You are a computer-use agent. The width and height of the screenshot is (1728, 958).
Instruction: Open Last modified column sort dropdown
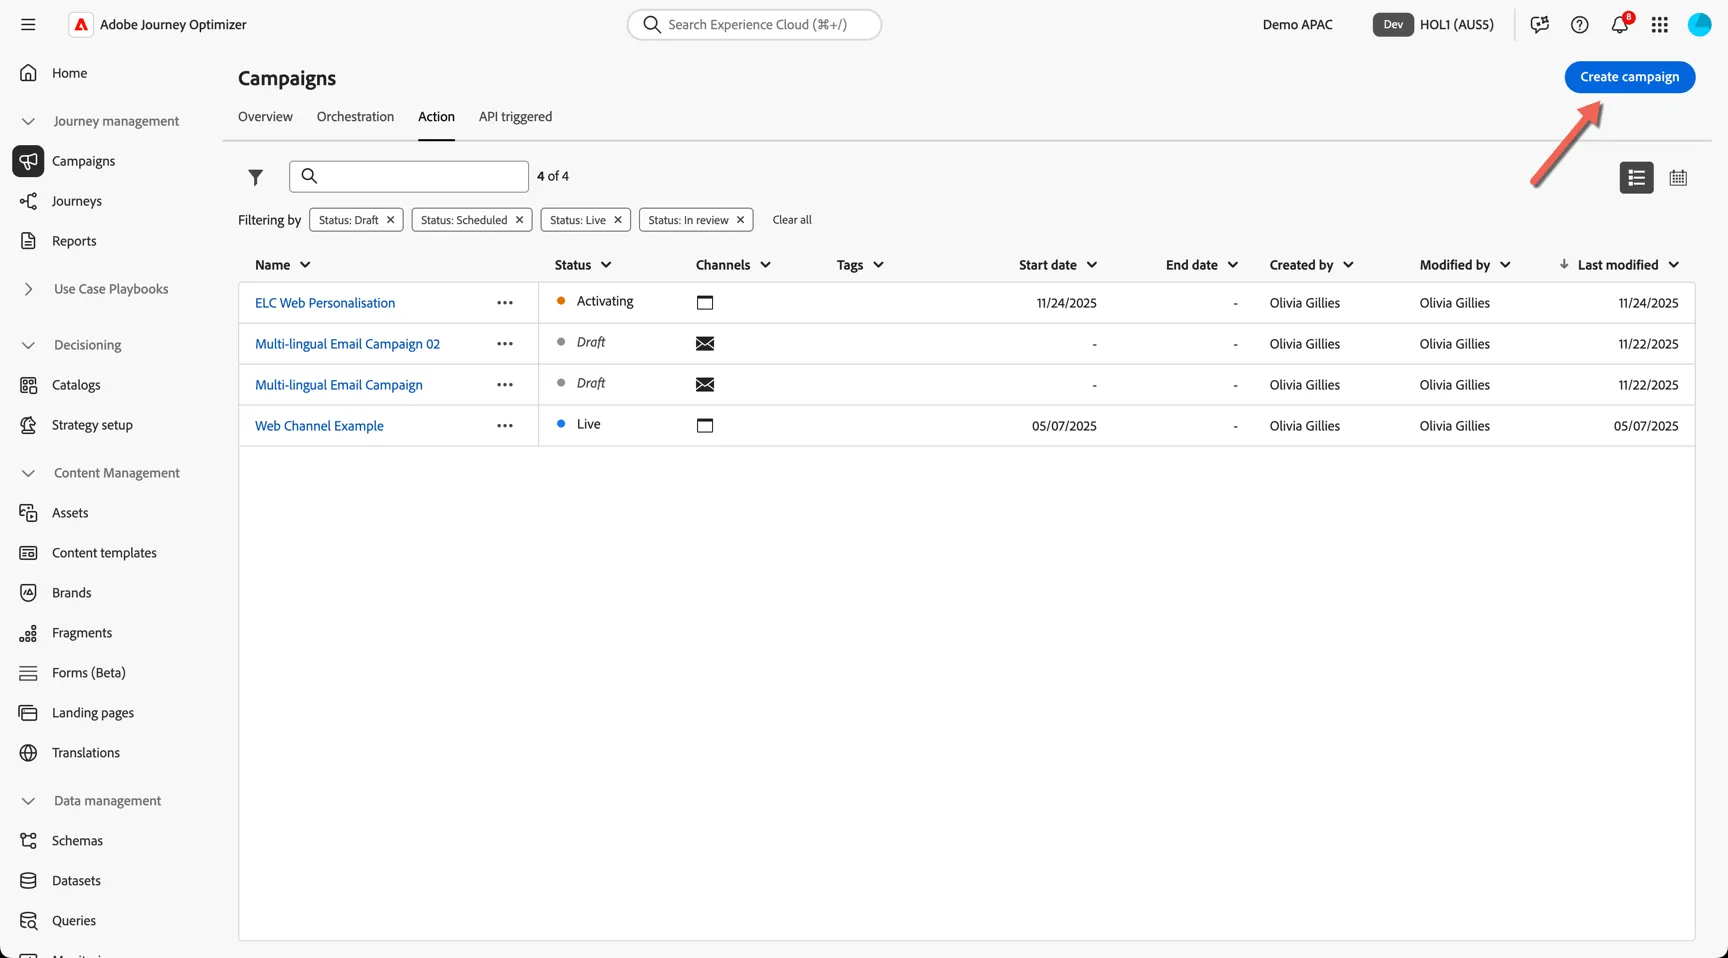(x=1673, y=265)
